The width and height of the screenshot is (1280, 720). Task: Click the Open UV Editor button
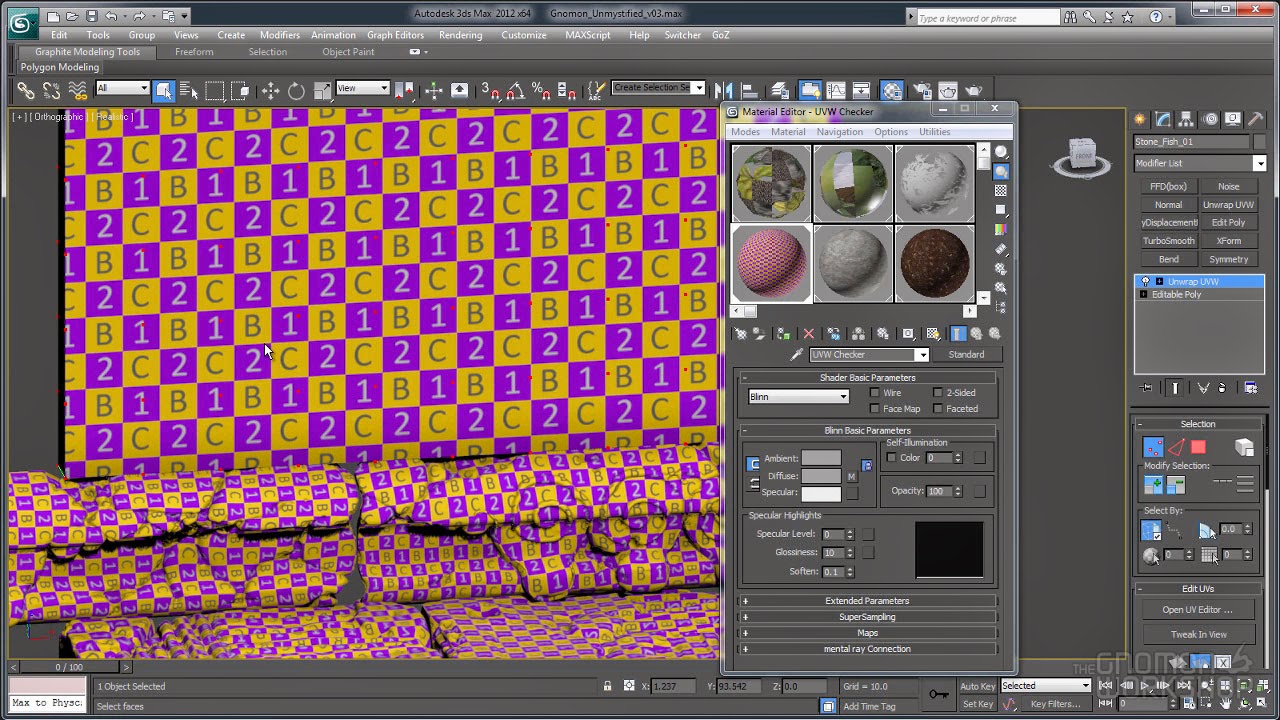1197,610
